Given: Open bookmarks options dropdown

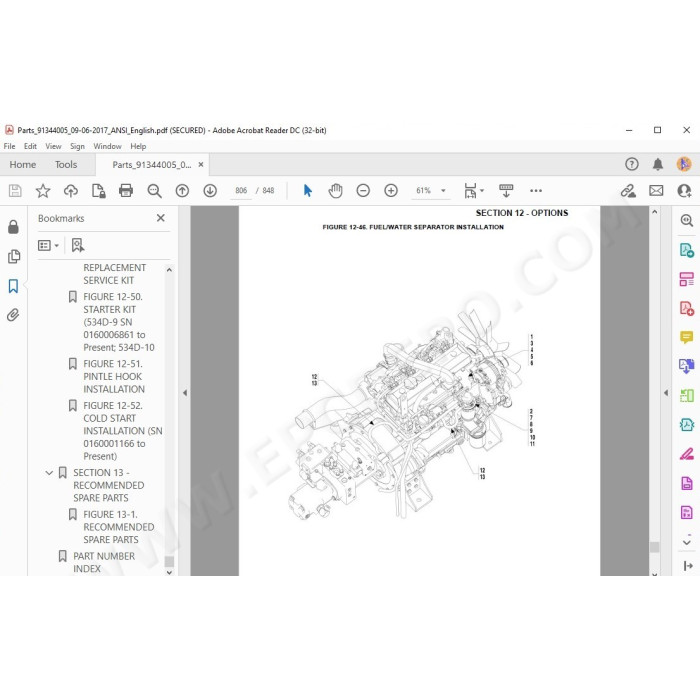Looking at the screenshot, I should point(48,246).
